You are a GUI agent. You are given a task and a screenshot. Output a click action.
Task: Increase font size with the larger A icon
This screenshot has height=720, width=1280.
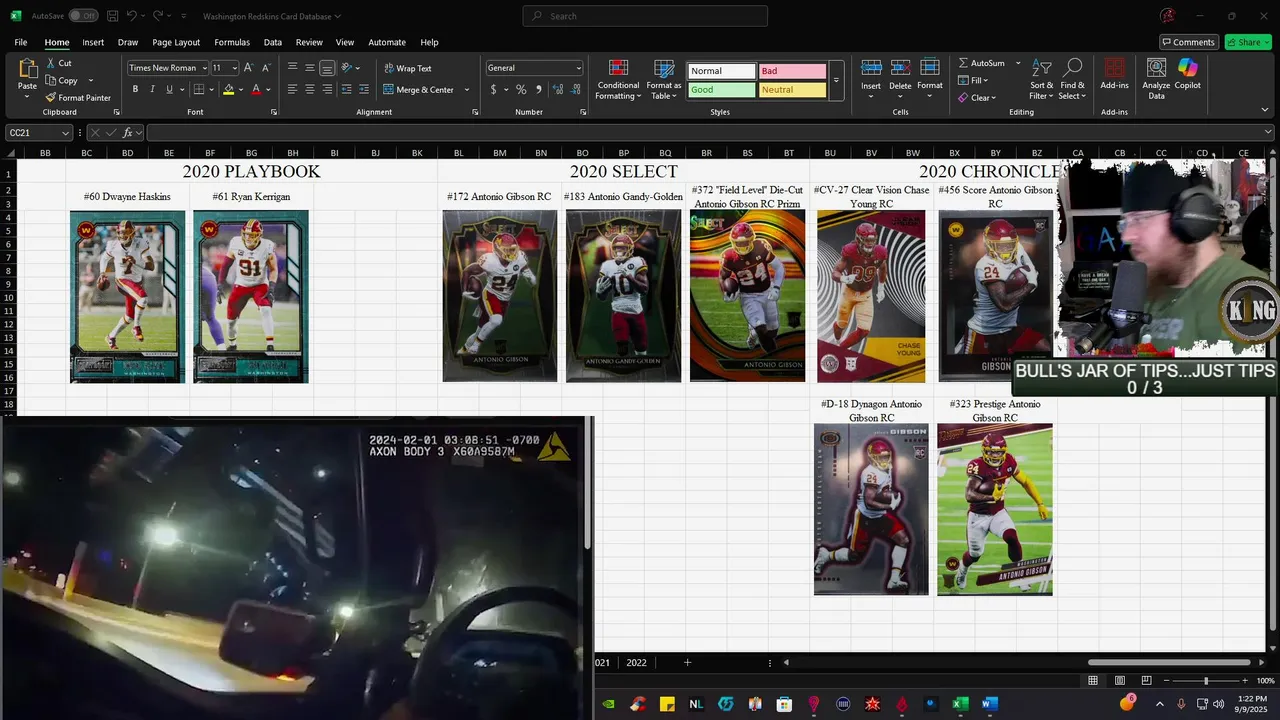coord(249,68)
